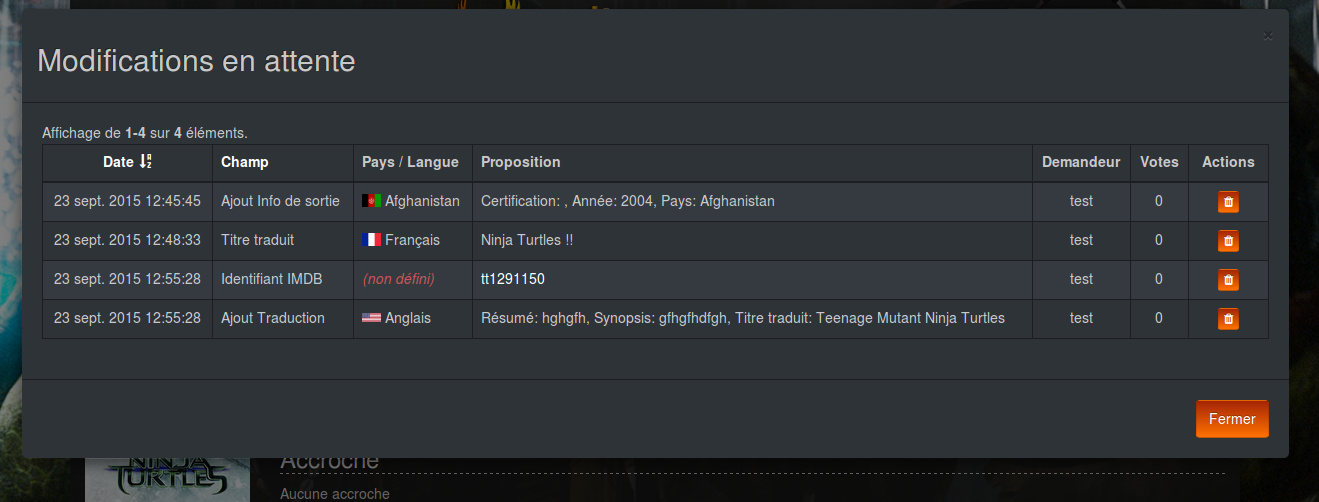Click the Demandeur column header
This screenshot has height=502, width=1319.
[1081, 162]
